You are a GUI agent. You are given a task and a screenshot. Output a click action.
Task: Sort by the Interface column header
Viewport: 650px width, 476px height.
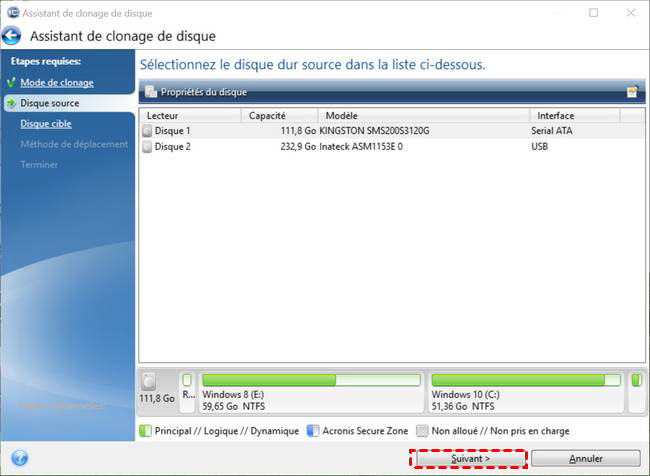(575, 116)
